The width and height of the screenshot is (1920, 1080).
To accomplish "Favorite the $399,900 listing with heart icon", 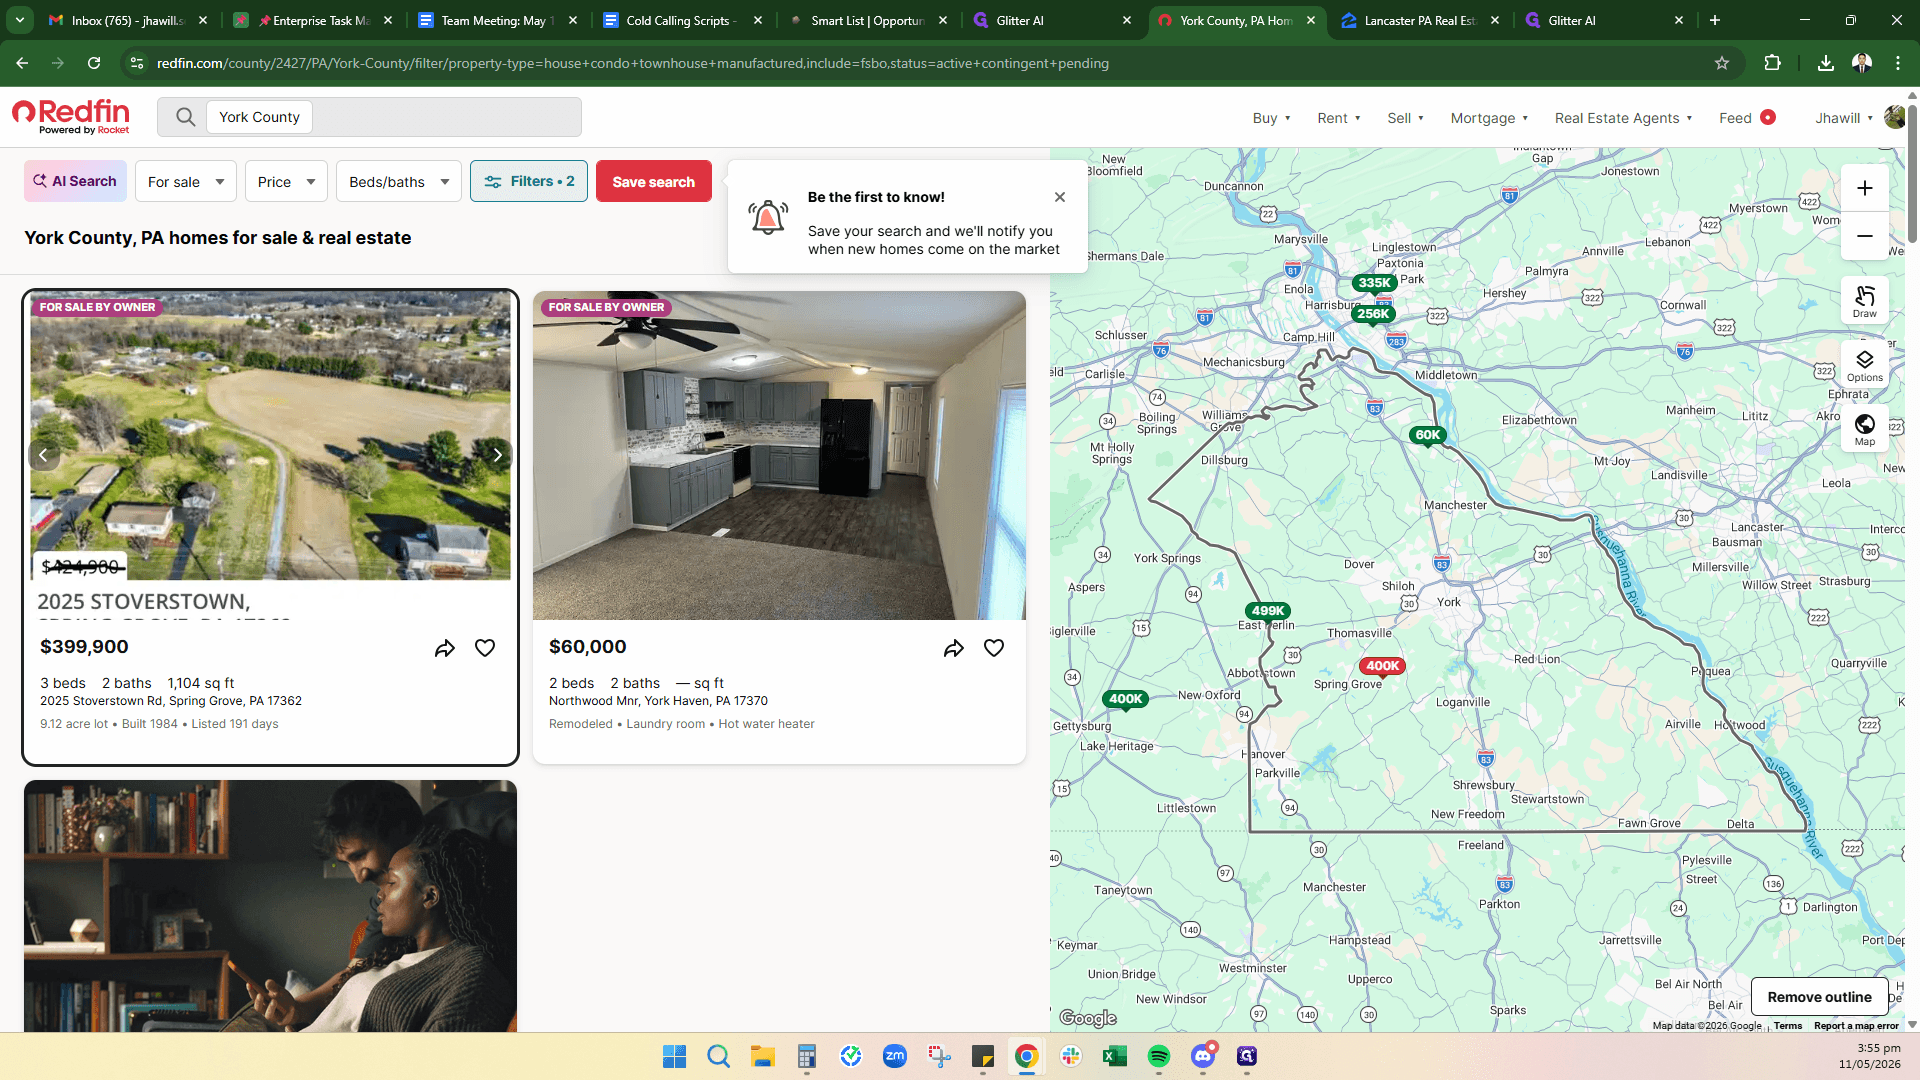I will pos(485,648).
